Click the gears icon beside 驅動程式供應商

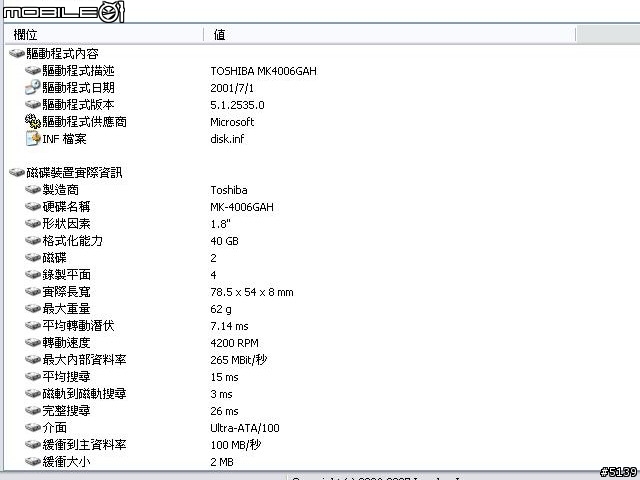click(33, 121)
